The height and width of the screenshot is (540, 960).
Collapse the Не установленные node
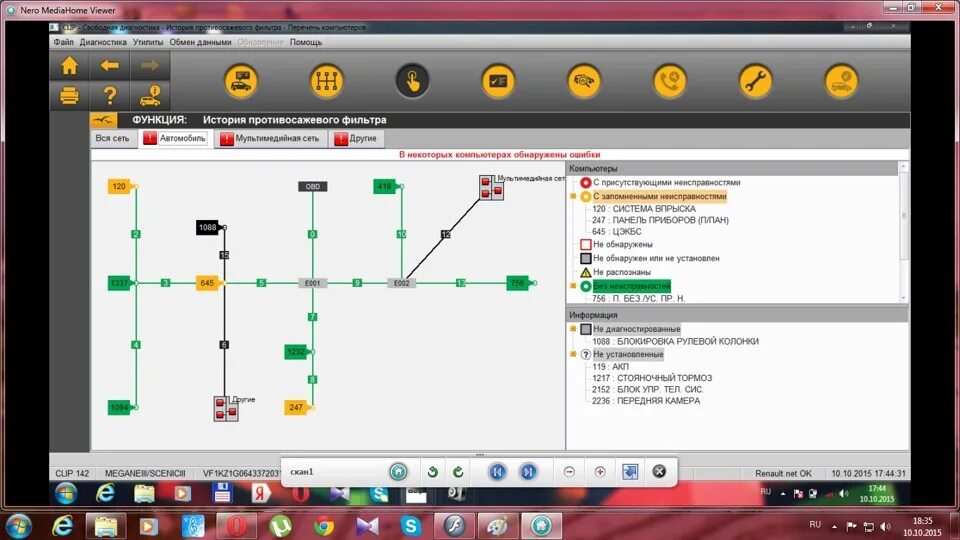(x=573, y=354)
